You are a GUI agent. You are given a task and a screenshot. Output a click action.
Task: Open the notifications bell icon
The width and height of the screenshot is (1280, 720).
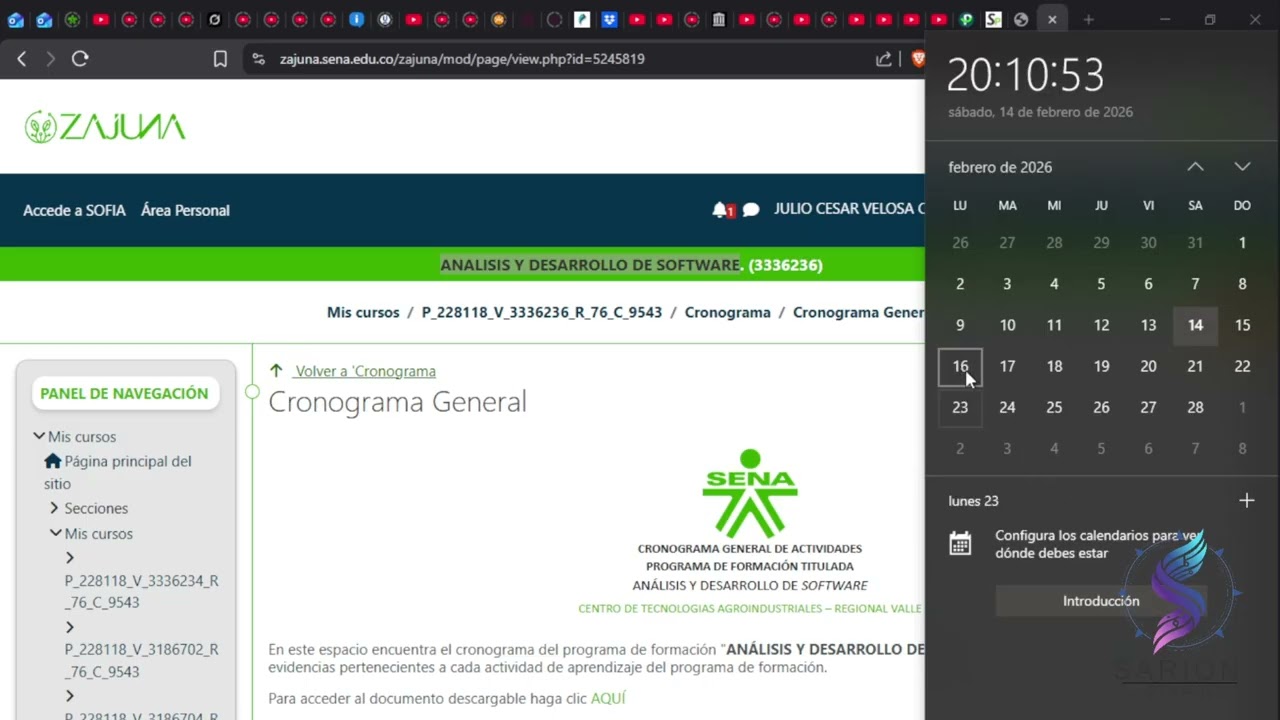pos(720,210)
